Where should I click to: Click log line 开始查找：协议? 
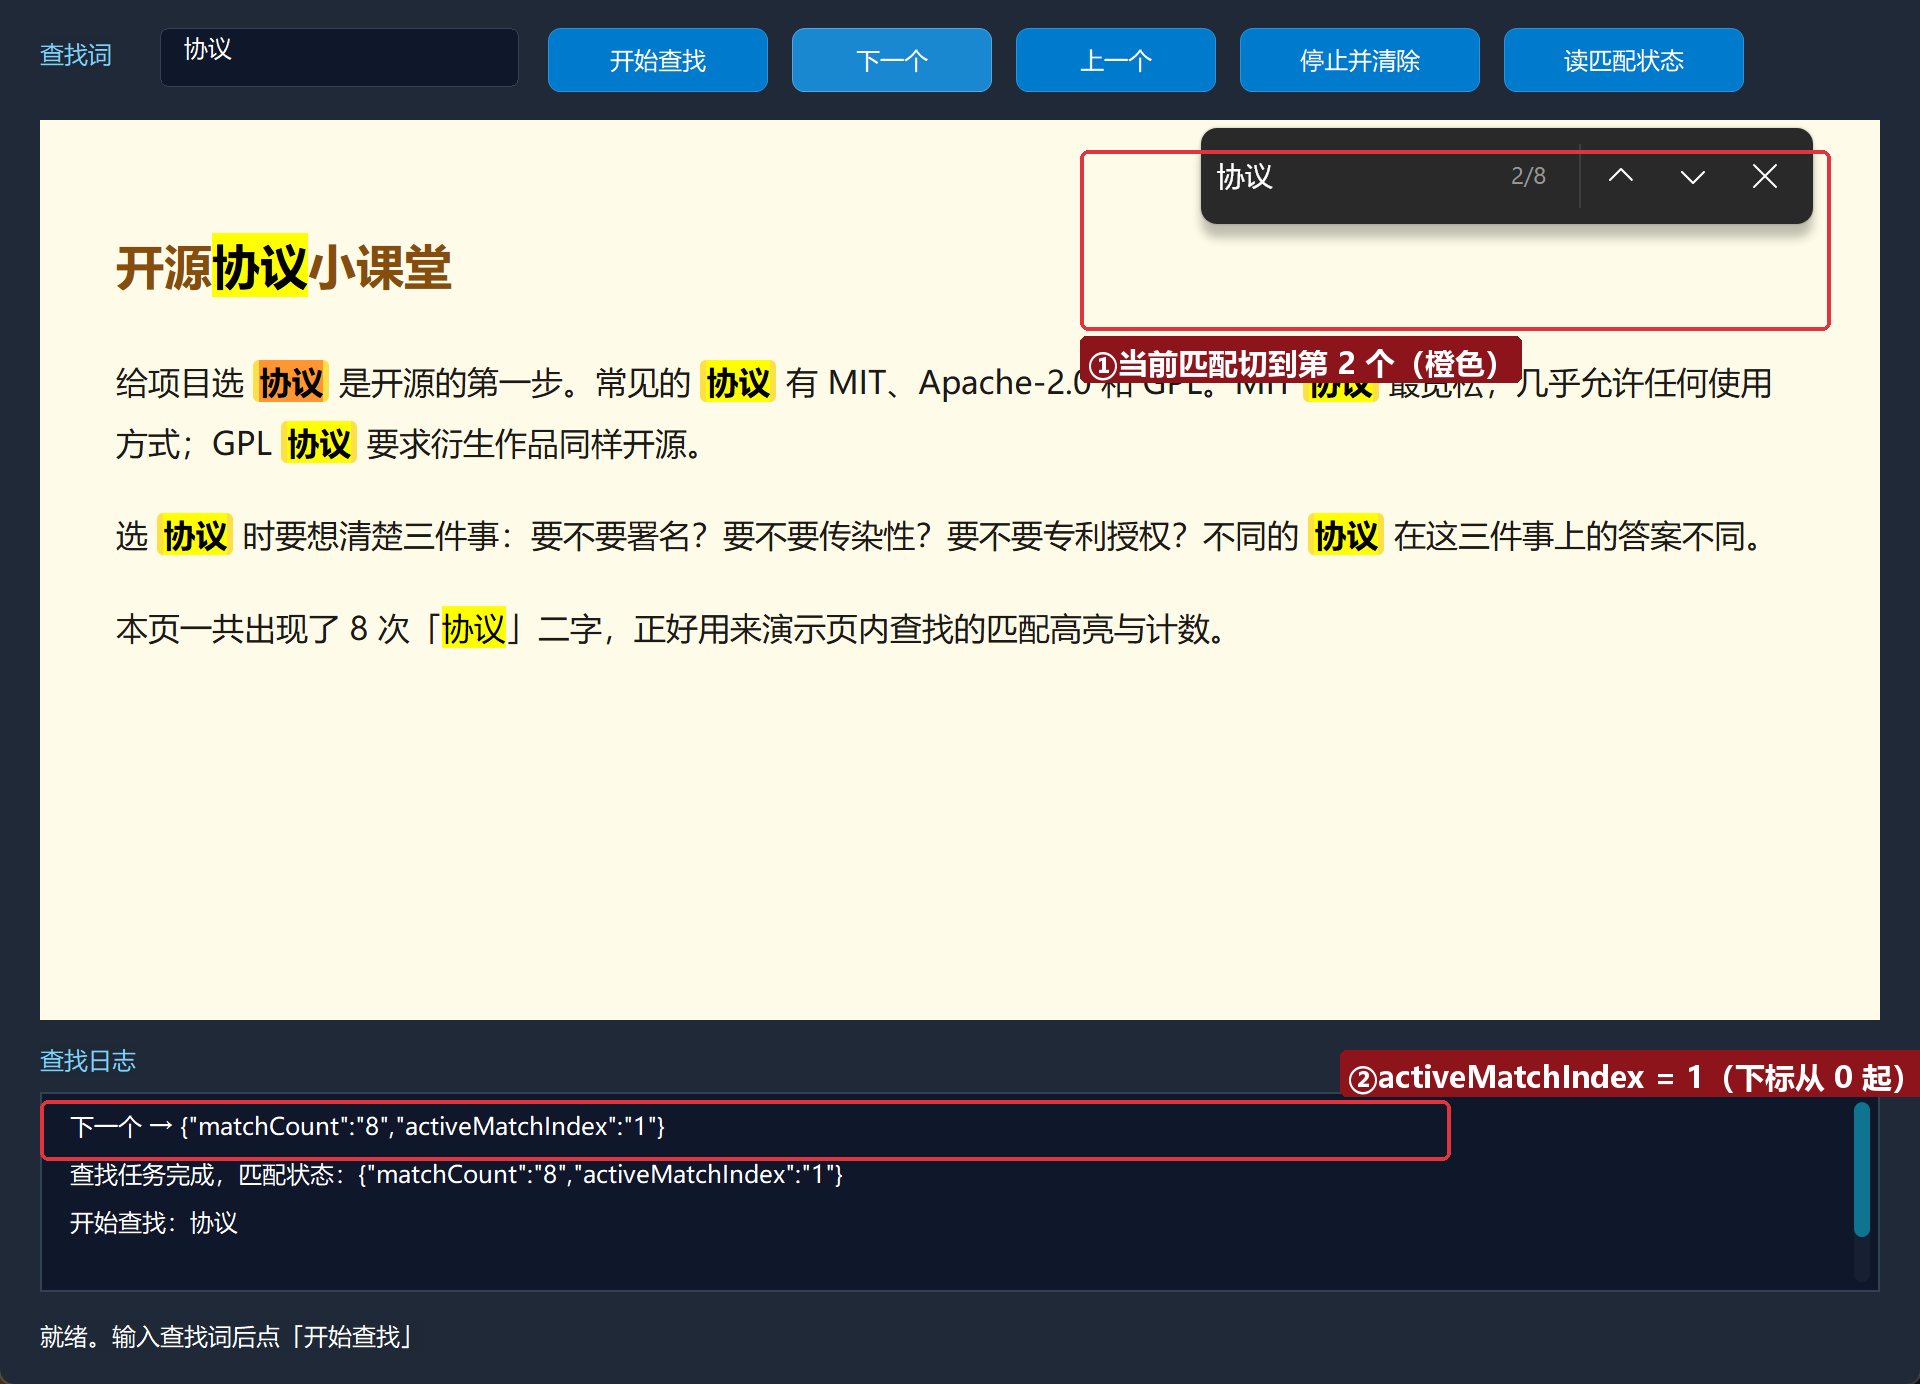[x=154, y=1223]
